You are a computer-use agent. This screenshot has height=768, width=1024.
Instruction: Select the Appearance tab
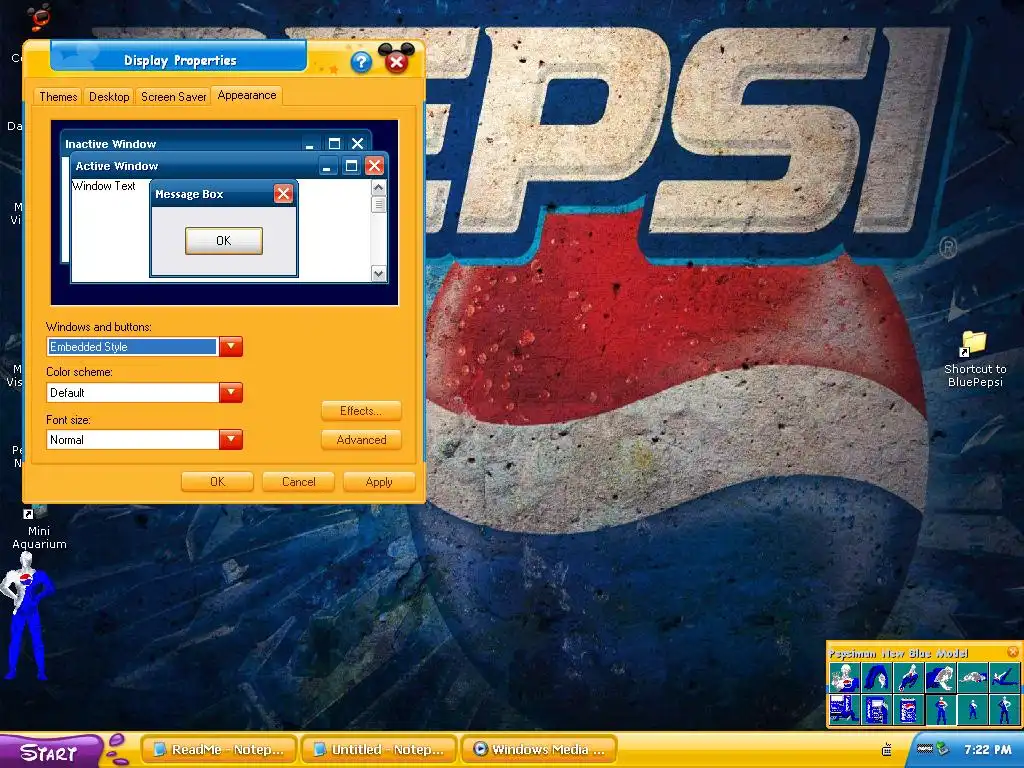coord(247,95)
